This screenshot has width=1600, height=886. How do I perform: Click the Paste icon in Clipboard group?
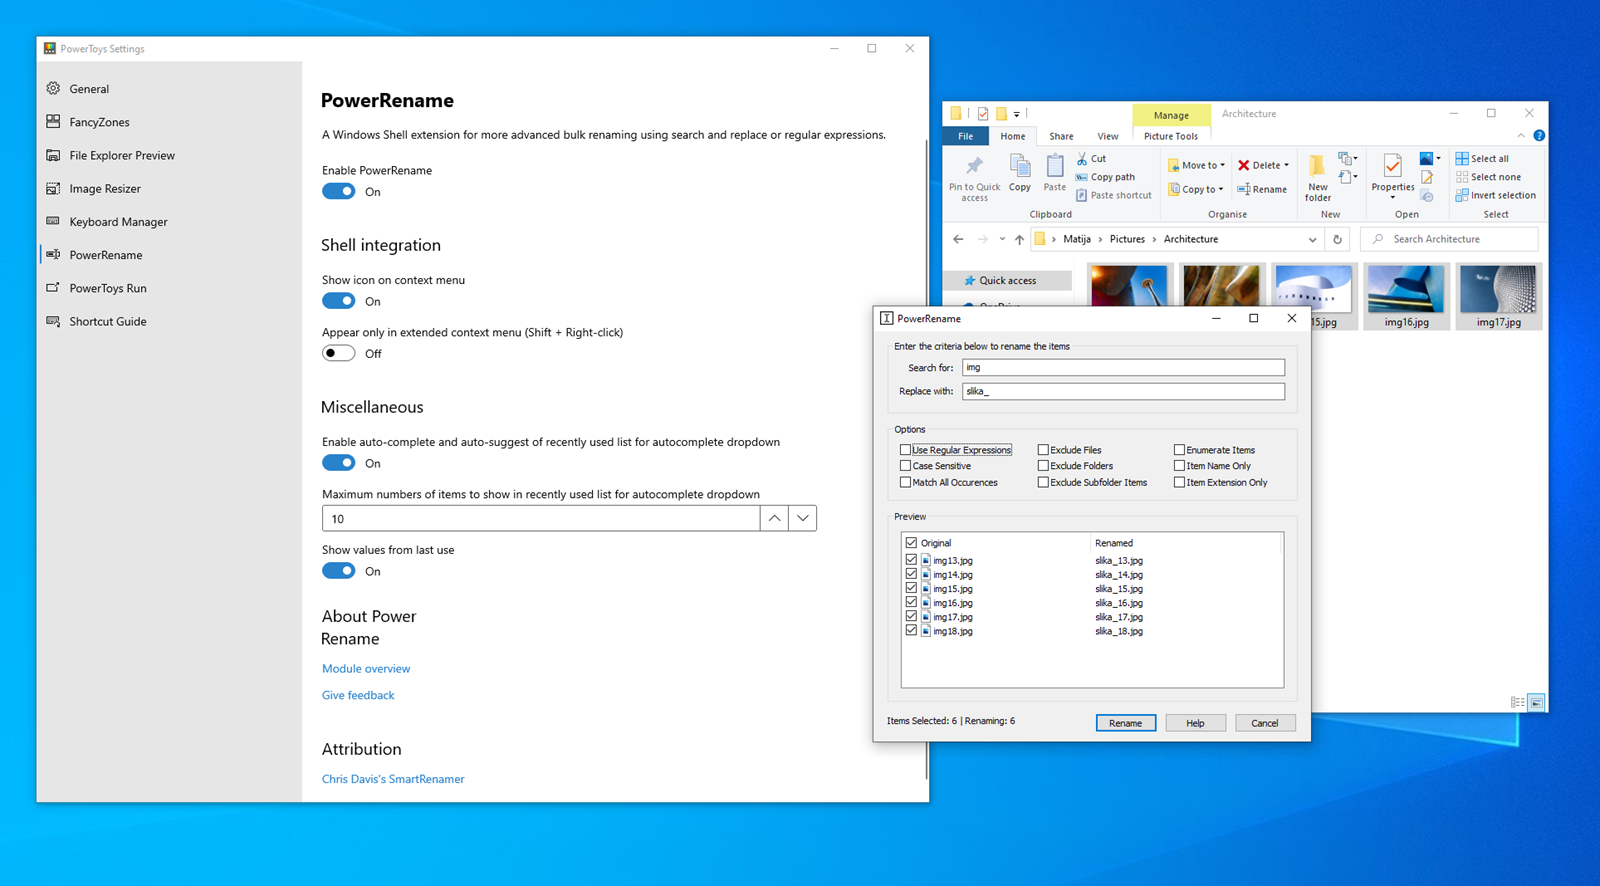1055,166
